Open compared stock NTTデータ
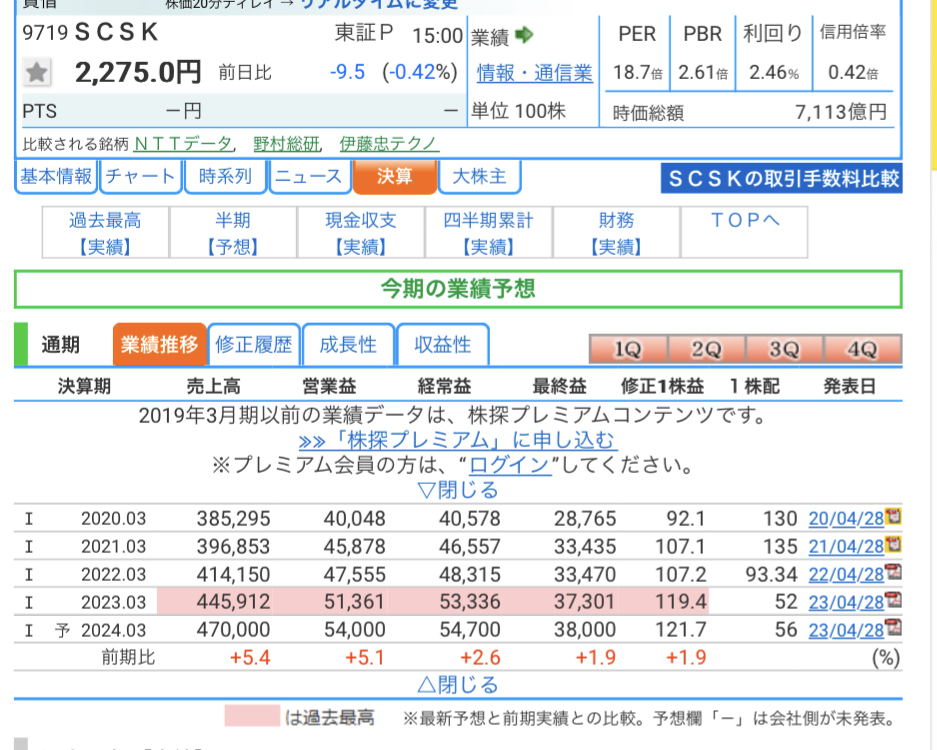Viewport: 937px width, 750px height. pos(183,144)
